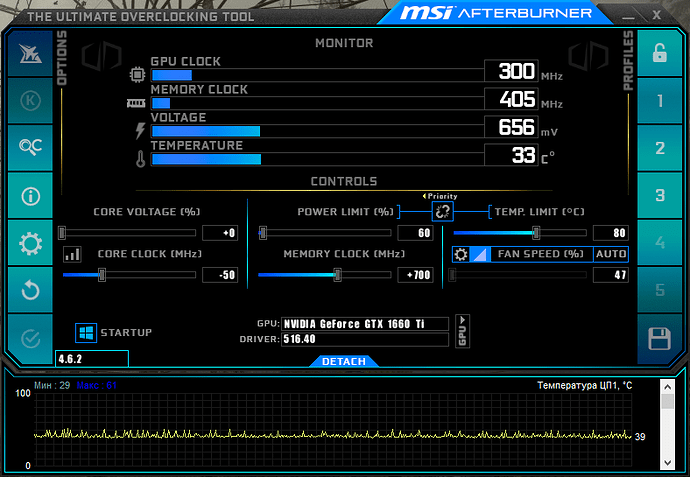Open the voltage/frequency curve editor icon
Viewport: 690px width, 477px height.
click(x=72, y=254)
